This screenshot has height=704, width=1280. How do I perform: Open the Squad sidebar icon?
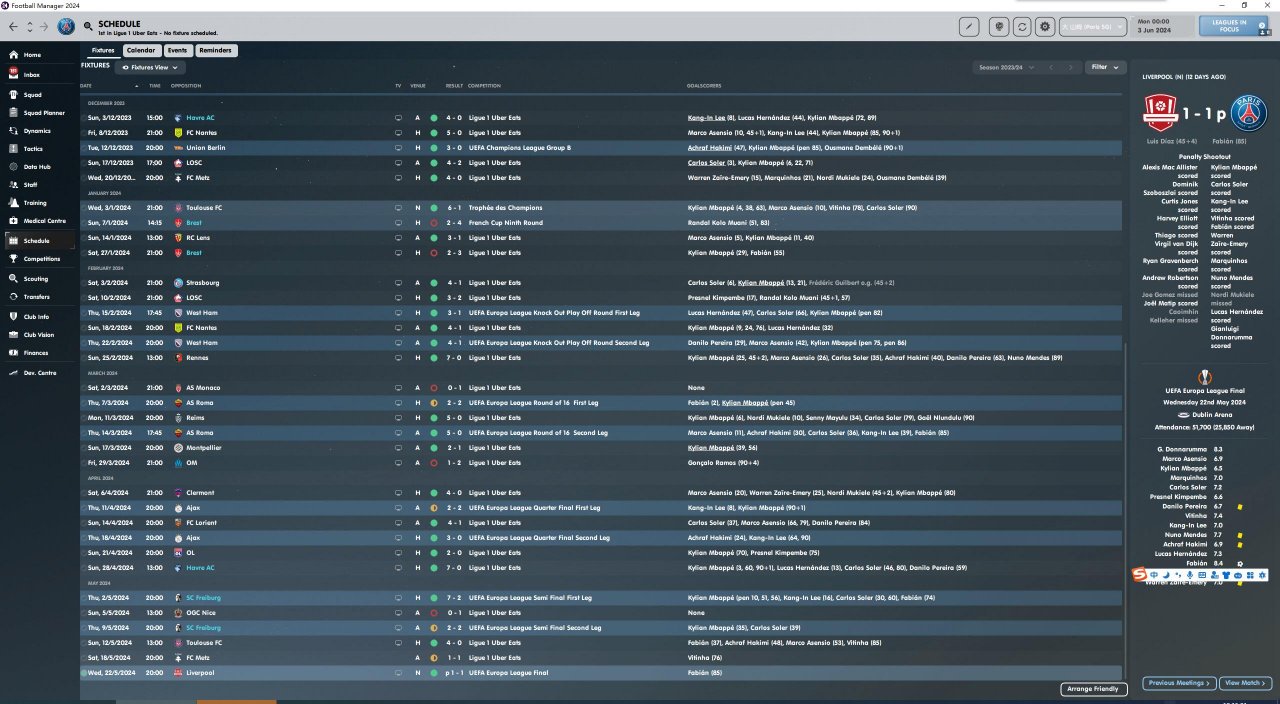[x=13, y=95]
